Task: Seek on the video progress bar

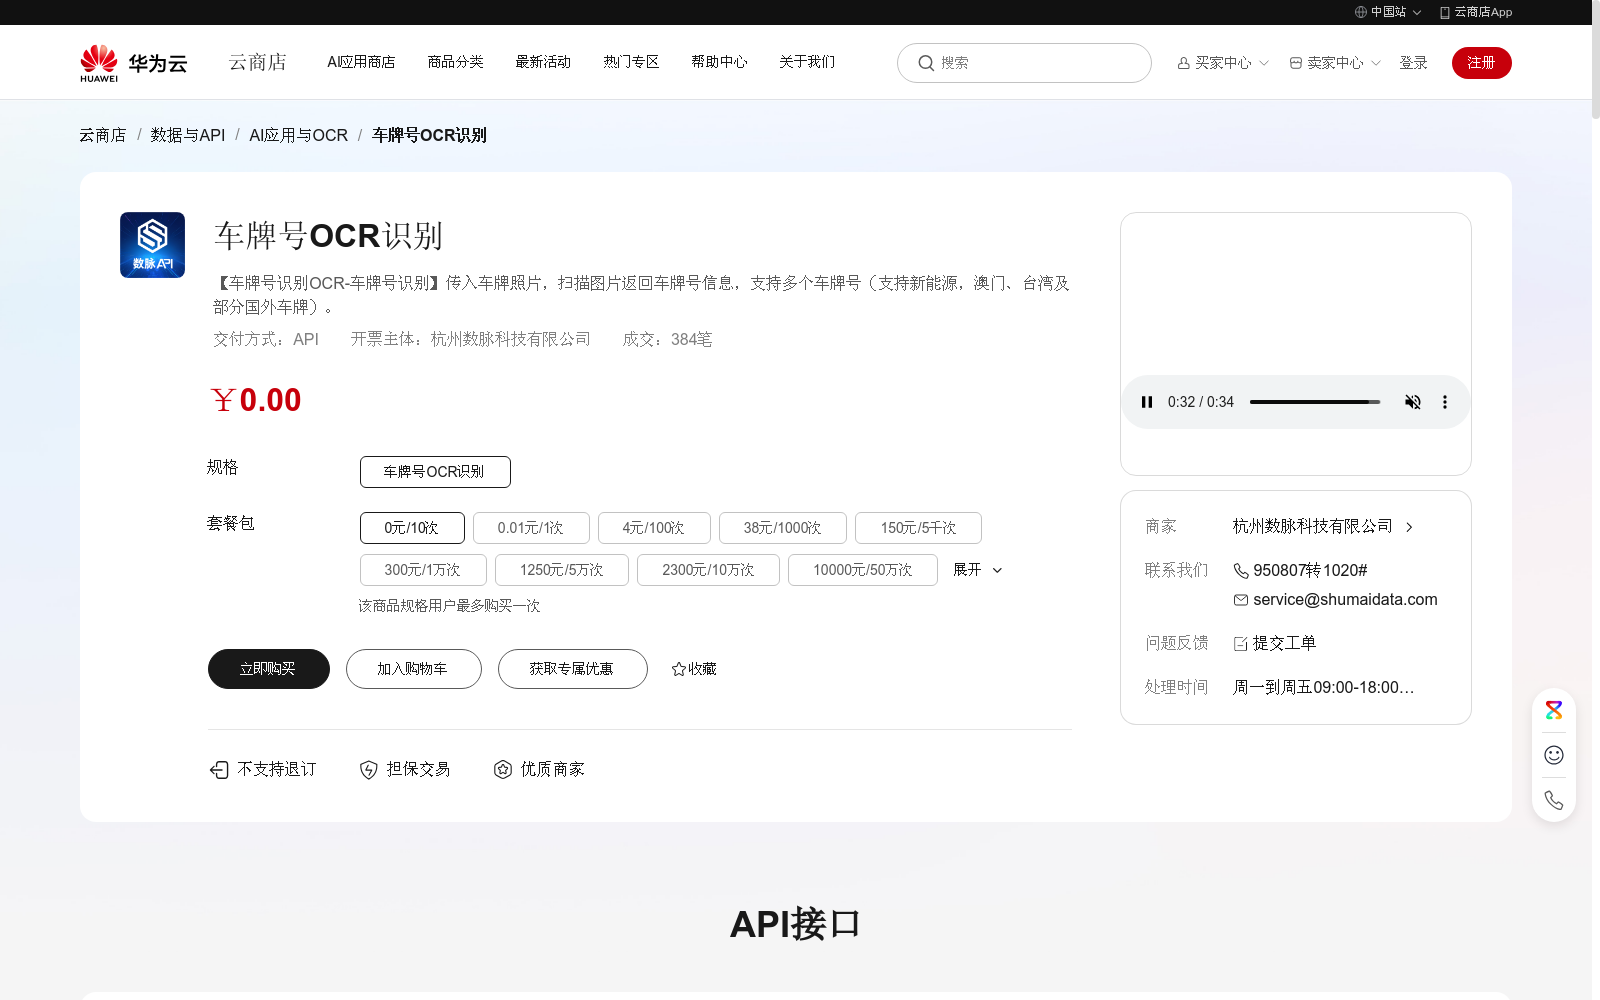Action: coord(1315,402)
